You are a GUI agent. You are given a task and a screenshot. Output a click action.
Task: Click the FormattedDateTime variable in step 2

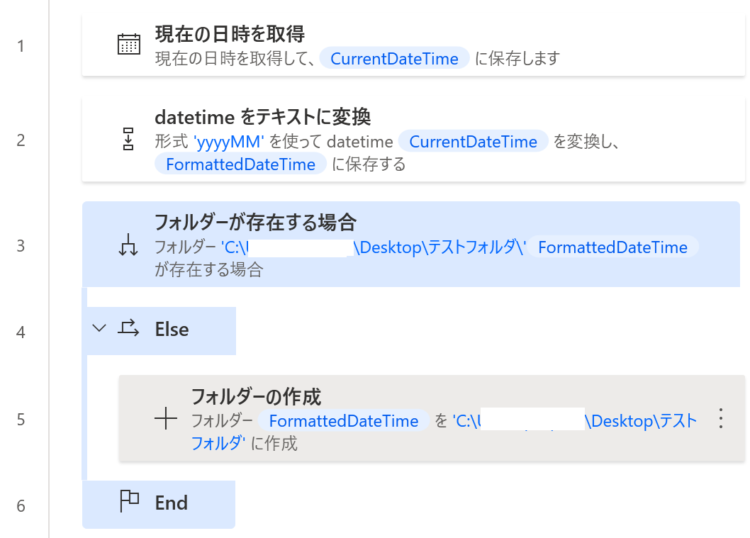pos(241,164)
